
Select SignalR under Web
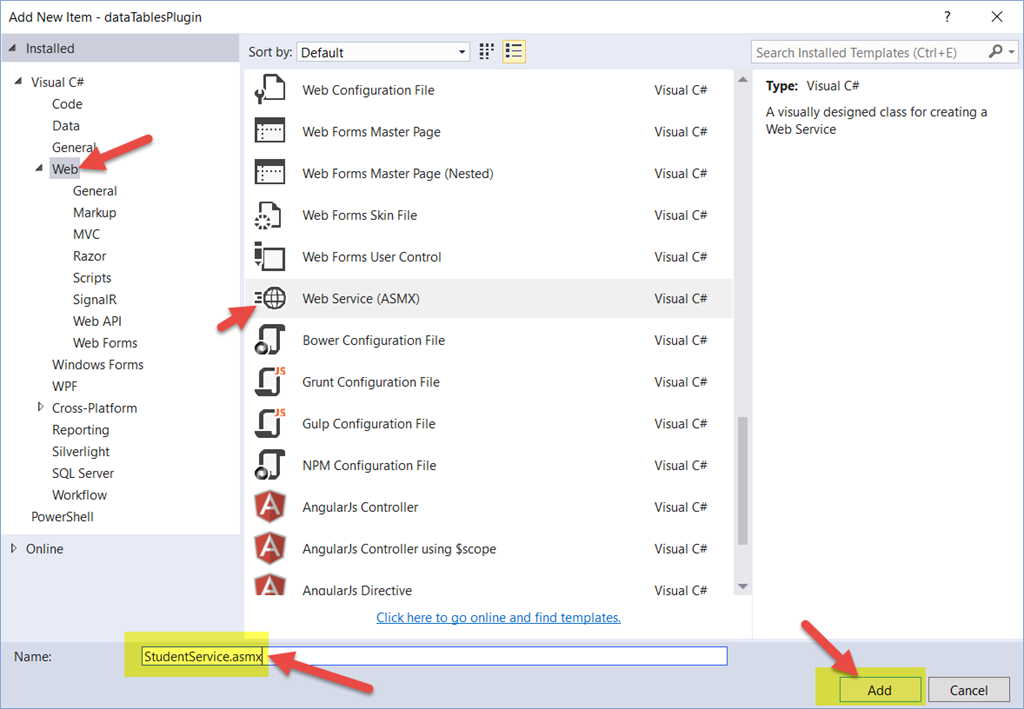coord(95,299)
